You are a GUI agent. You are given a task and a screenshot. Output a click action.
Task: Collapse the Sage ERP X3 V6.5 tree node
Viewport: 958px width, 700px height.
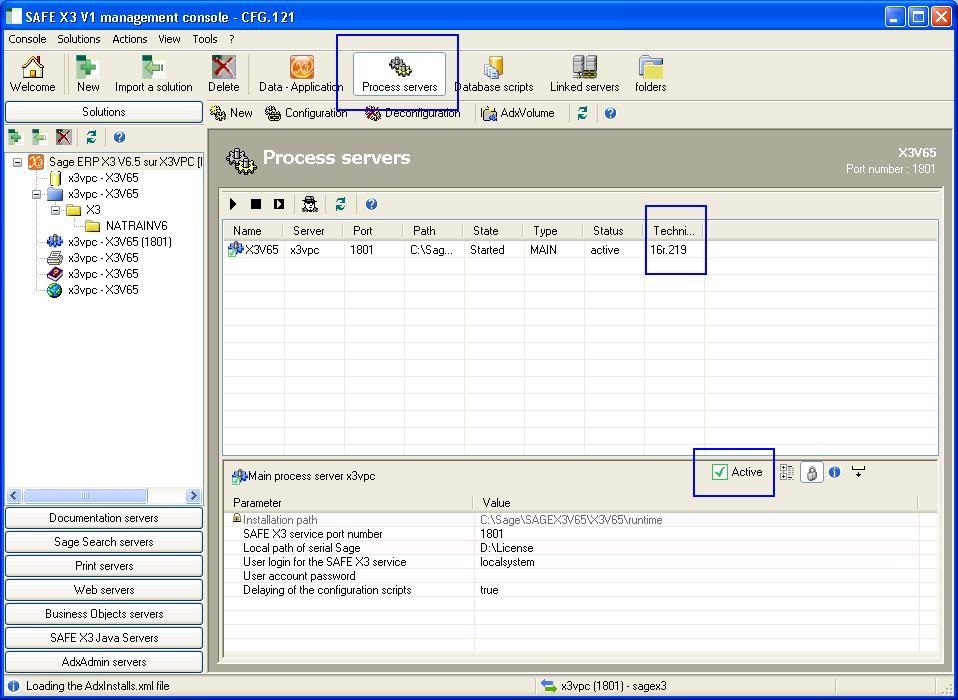(17, 162)
